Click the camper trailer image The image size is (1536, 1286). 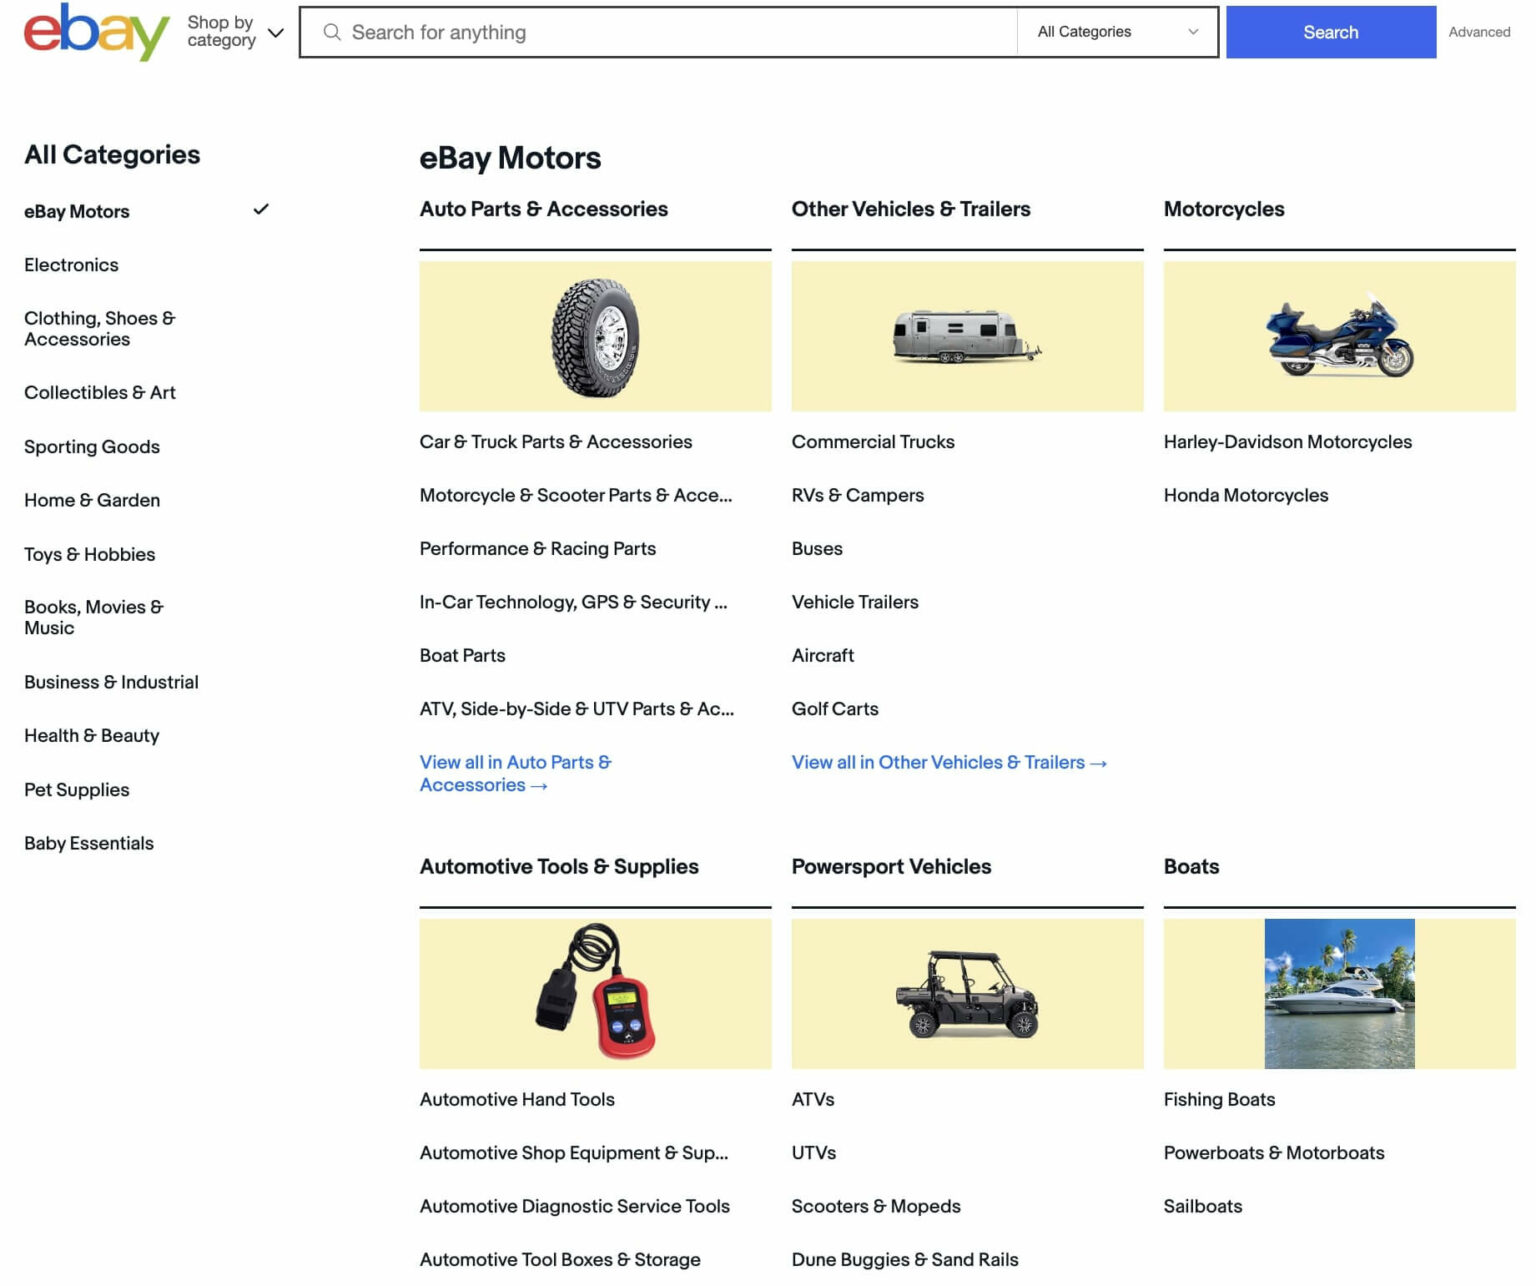pyautogui.click(x=966, y=335)
